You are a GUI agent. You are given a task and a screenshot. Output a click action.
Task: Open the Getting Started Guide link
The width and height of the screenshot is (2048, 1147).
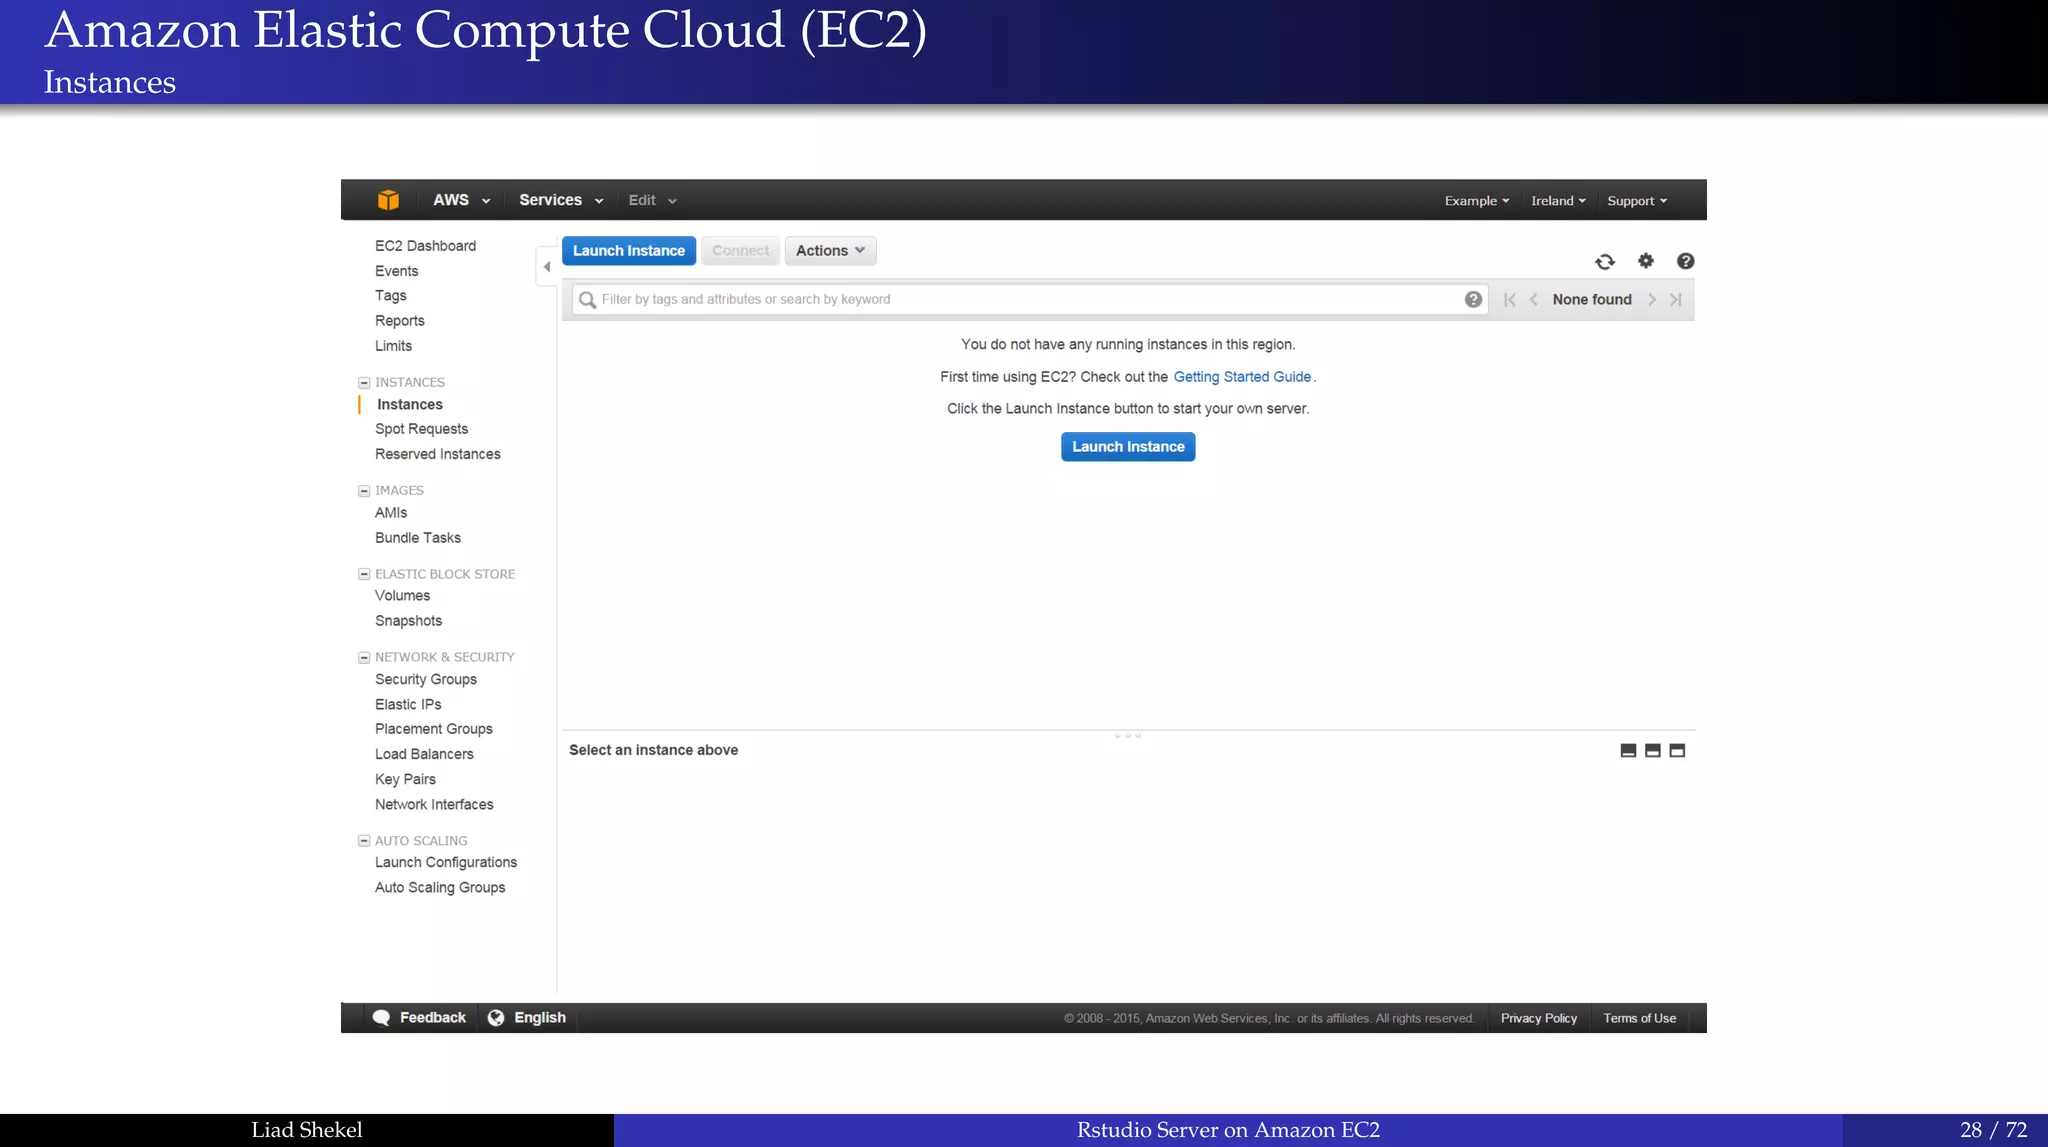click(1242, 377)
